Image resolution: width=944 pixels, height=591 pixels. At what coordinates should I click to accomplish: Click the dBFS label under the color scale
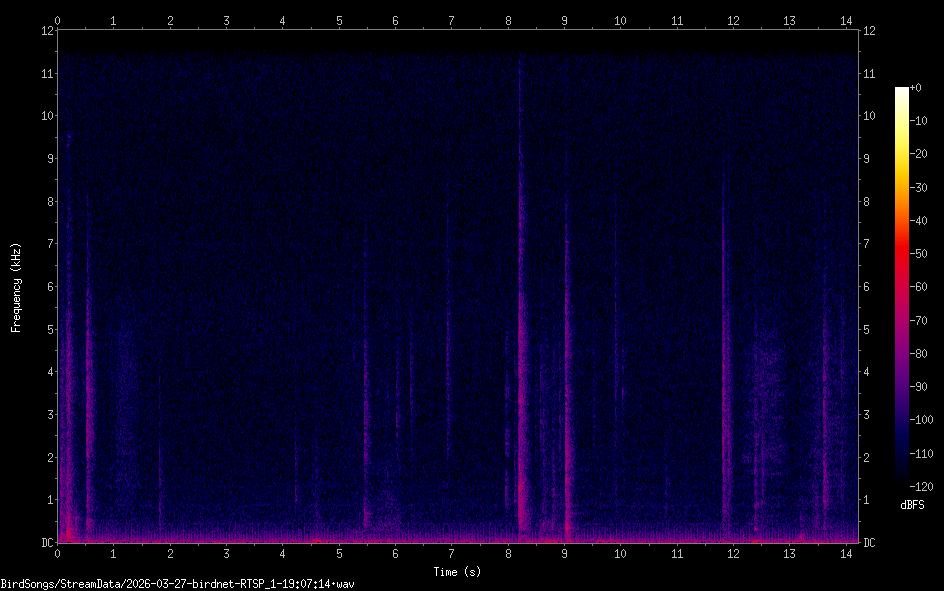pos(912,506)
